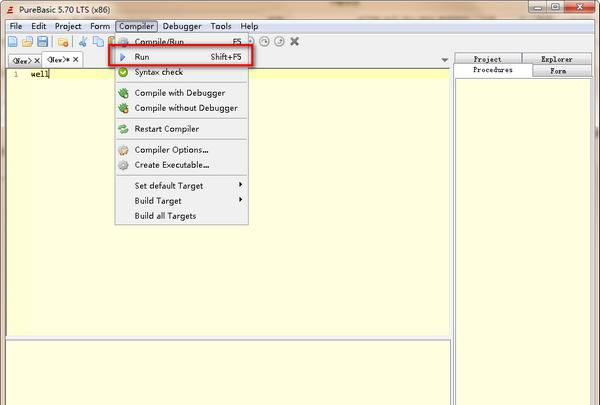Viewport: 600px width, 405px height.
Task: Open Compiler Options... dialog
Action: tap(181, 150)
